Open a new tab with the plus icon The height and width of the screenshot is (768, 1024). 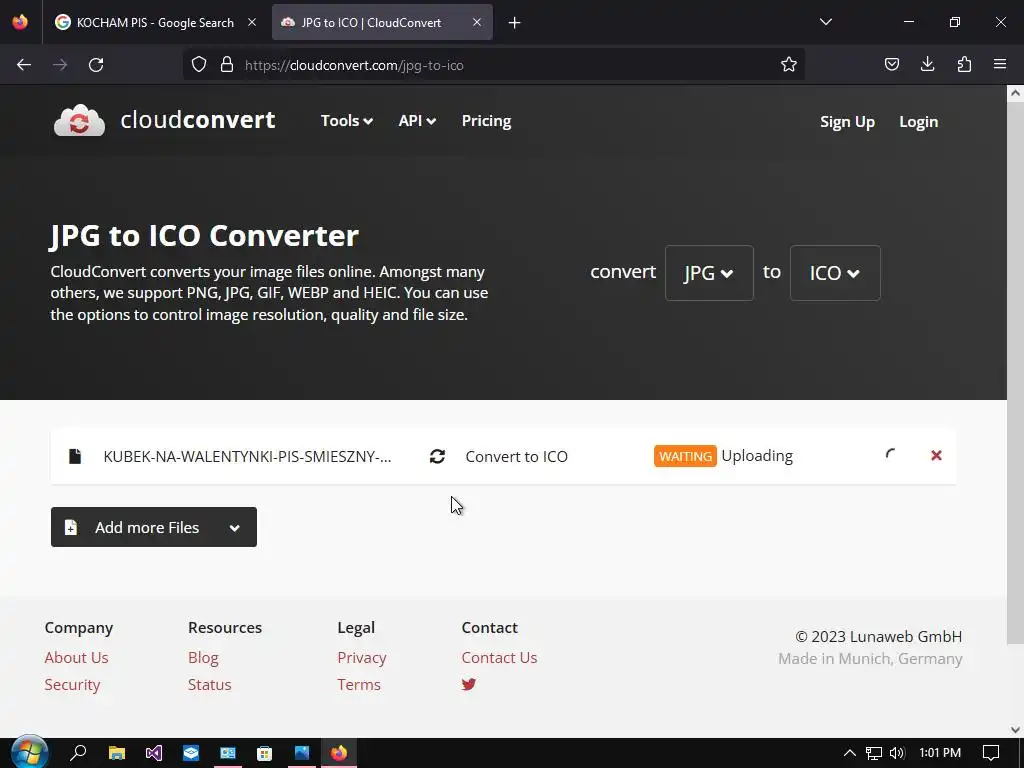[515, 23]
